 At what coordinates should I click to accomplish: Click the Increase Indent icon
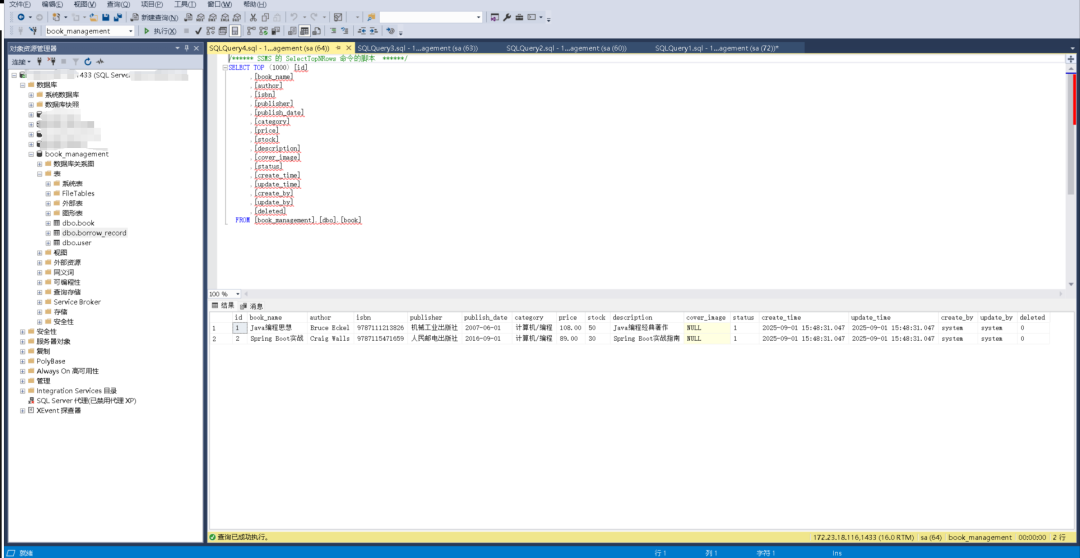tap(373, 31)
